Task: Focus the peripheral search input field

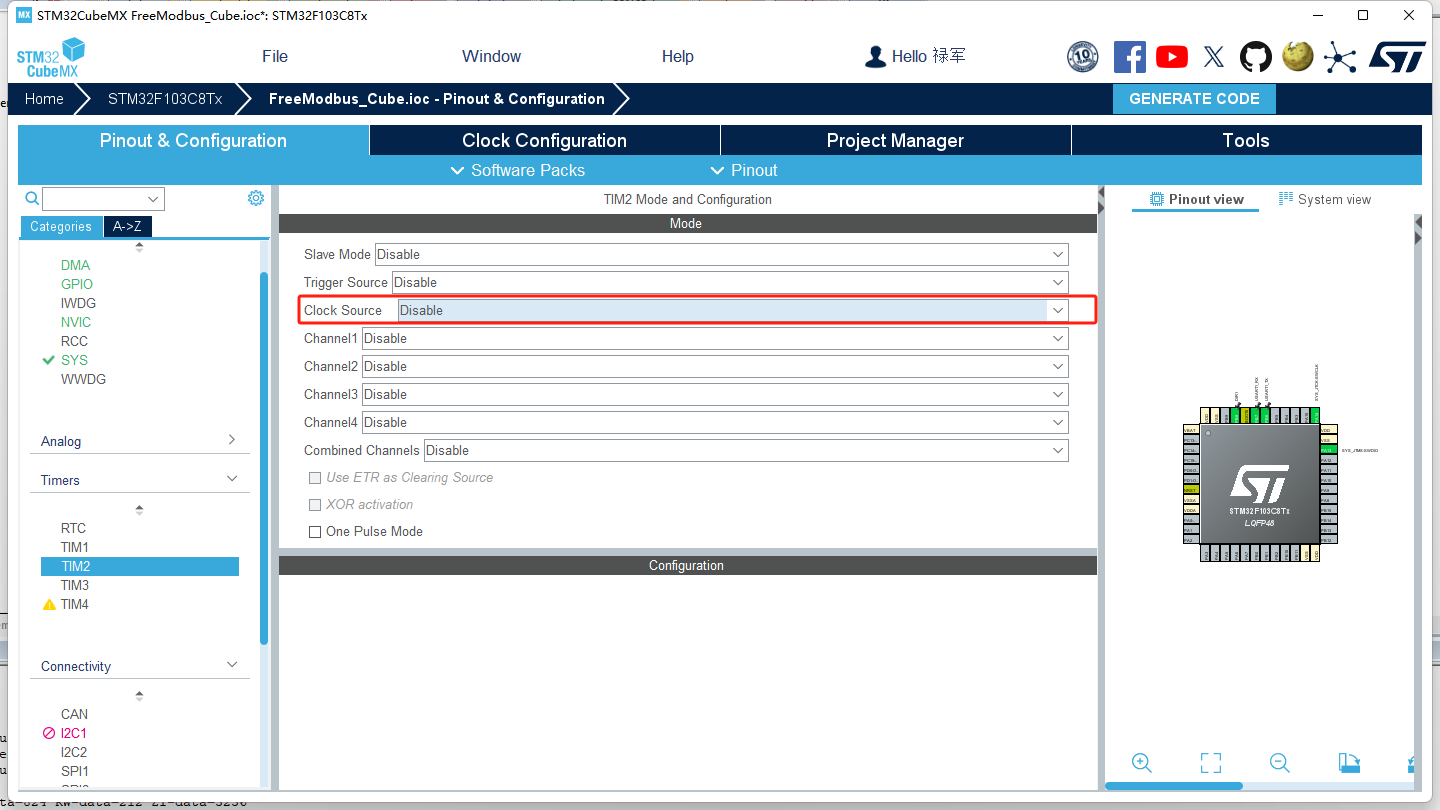Action: click(94, 199)
